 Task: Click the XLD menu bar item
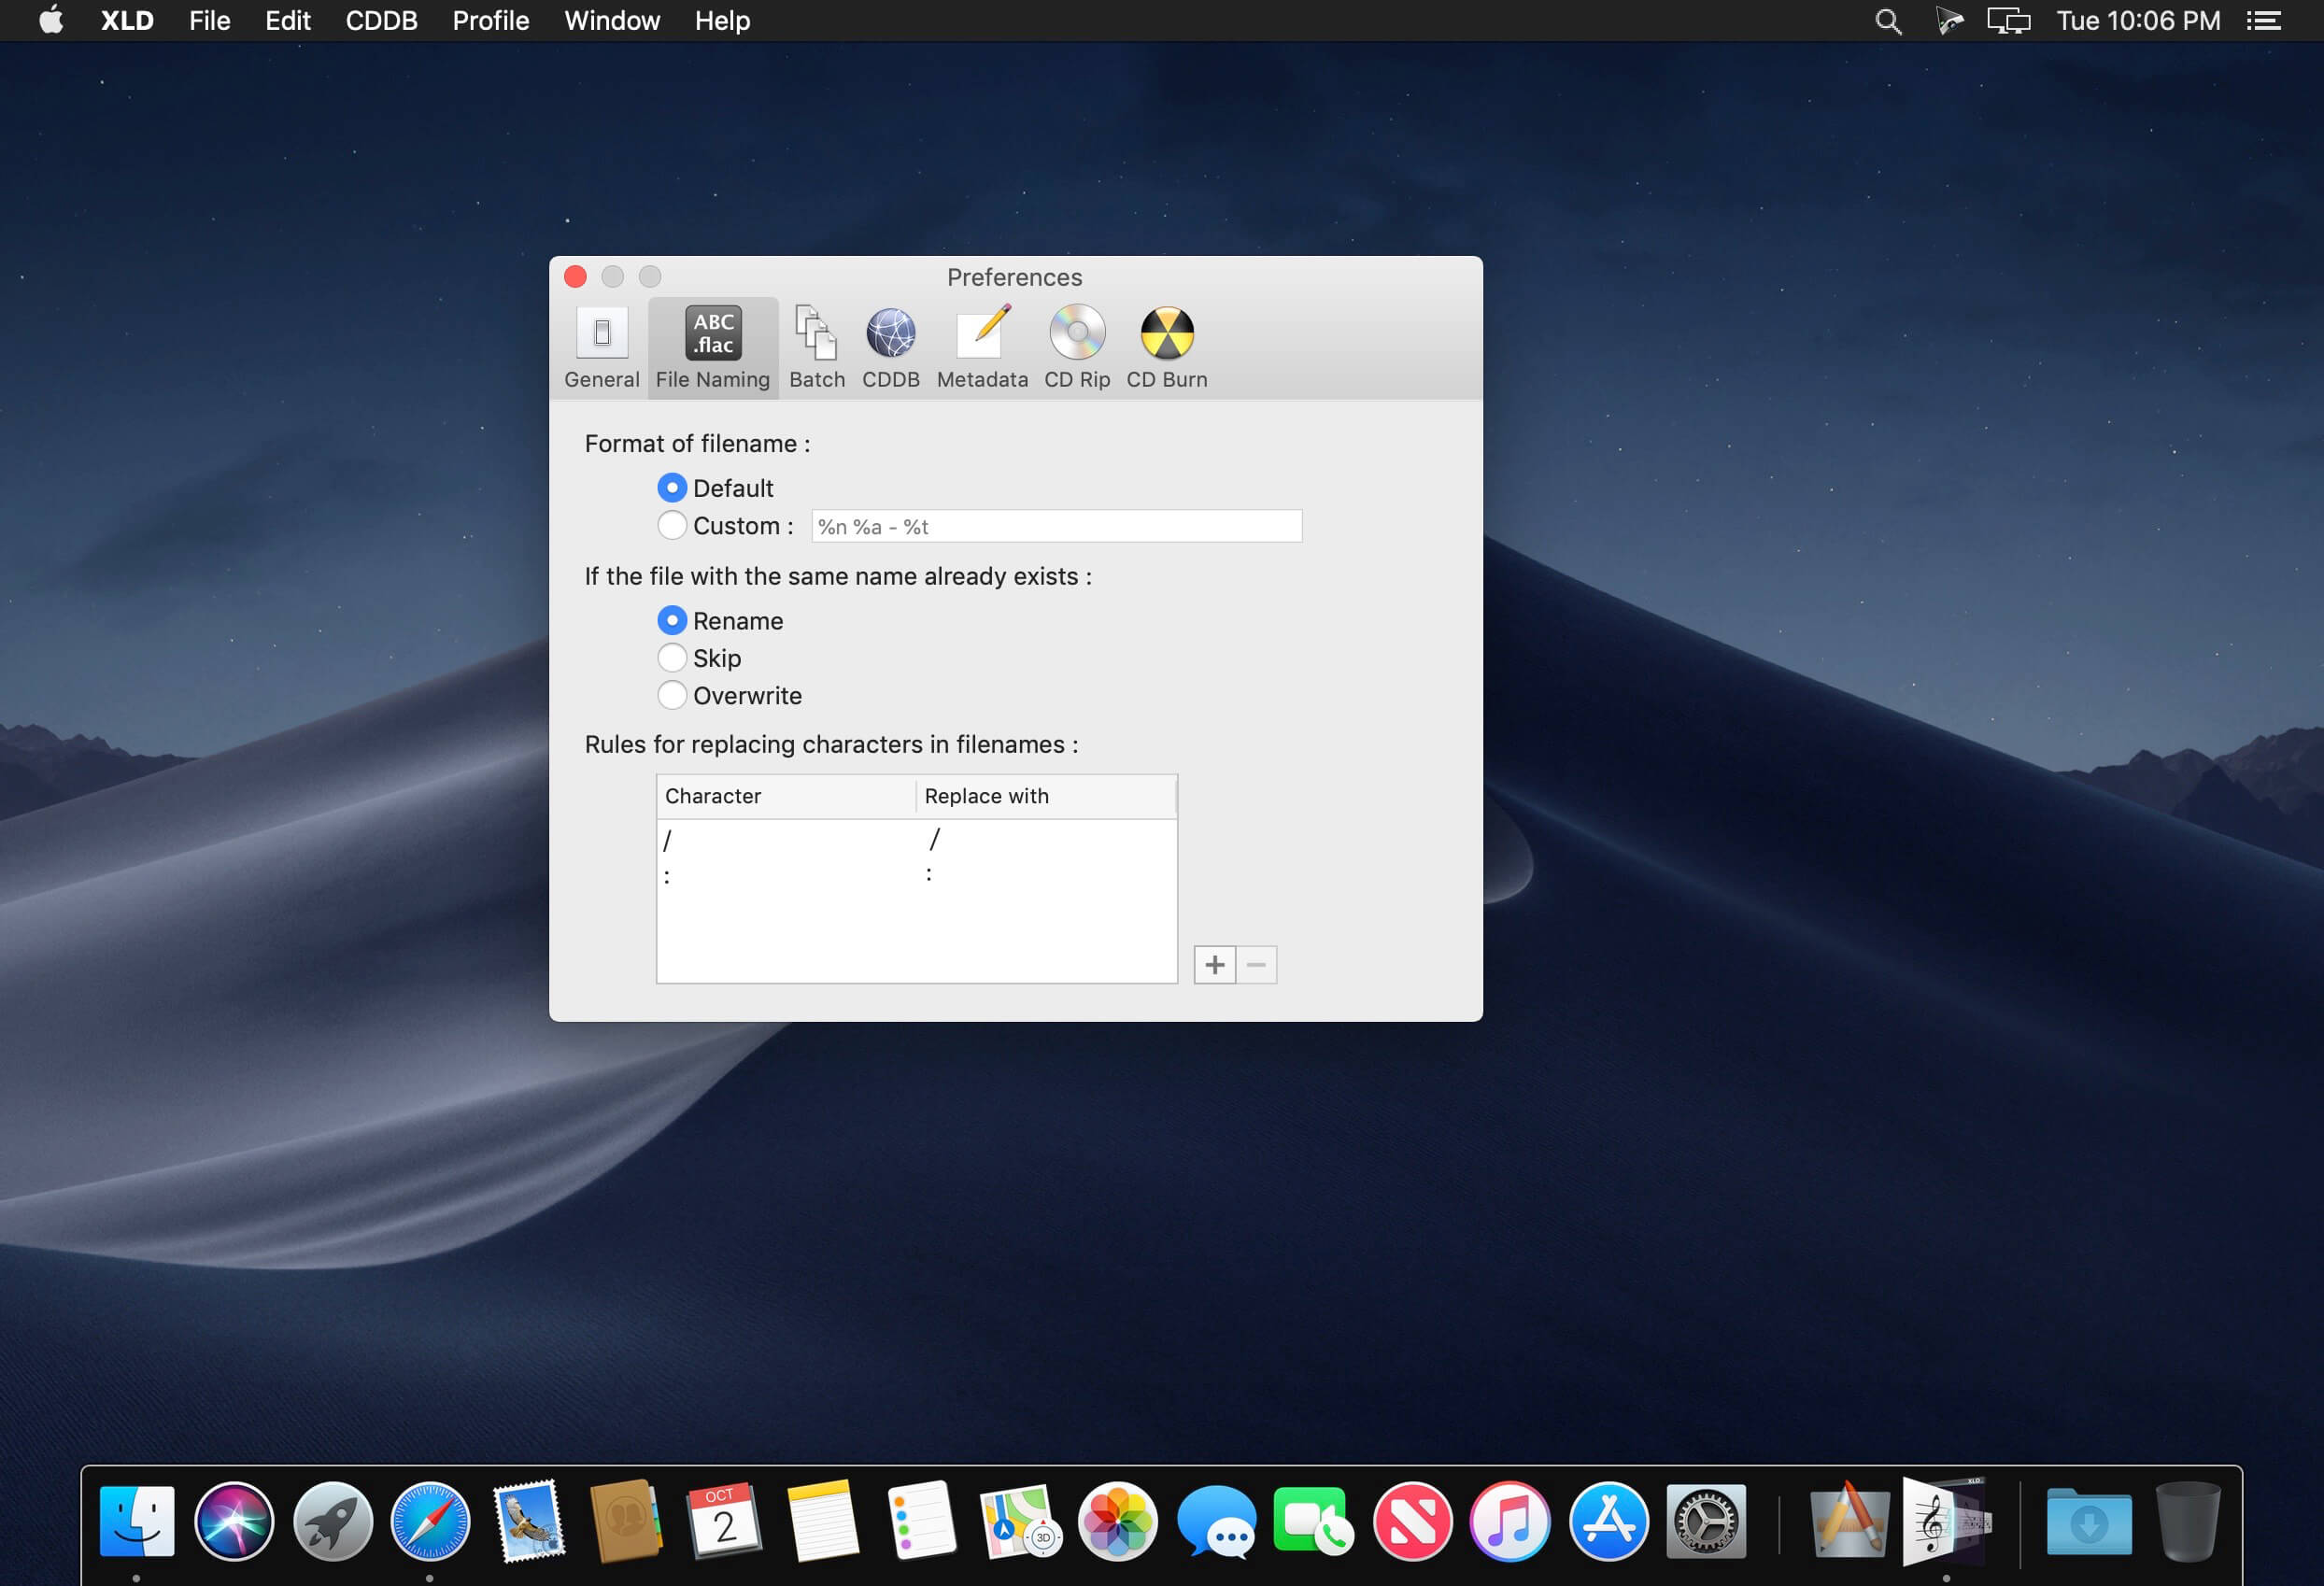tap(127, 21)
